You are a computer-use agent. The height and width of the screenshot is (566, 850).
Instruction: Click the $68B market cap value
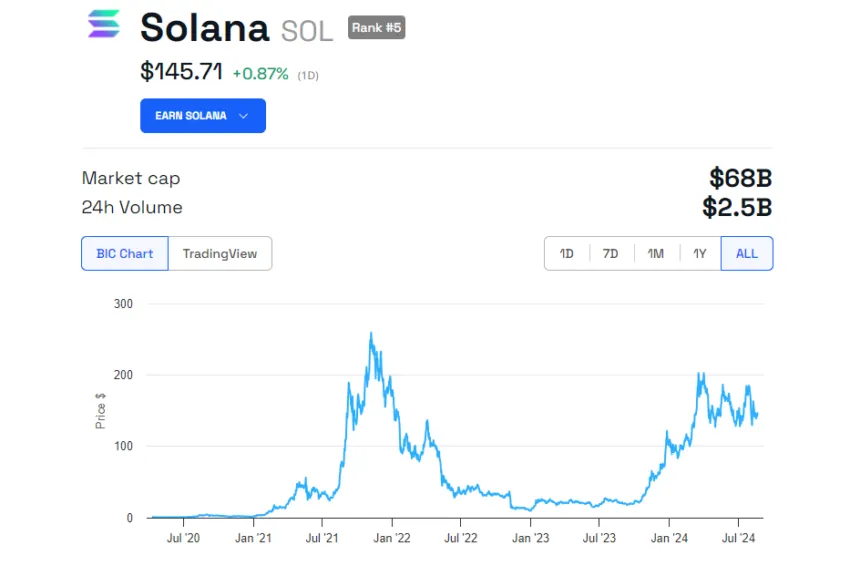740,178
